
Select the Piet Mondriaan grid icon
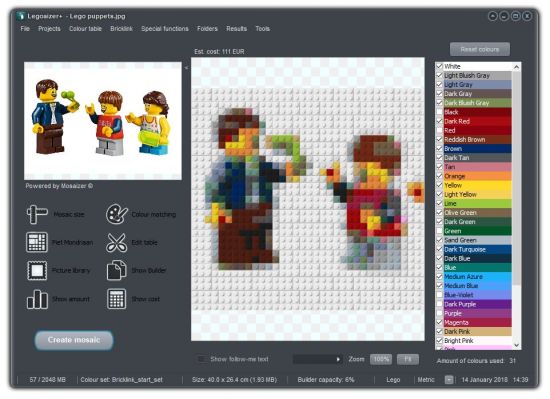pyautogui.click(x=37, y=242)
